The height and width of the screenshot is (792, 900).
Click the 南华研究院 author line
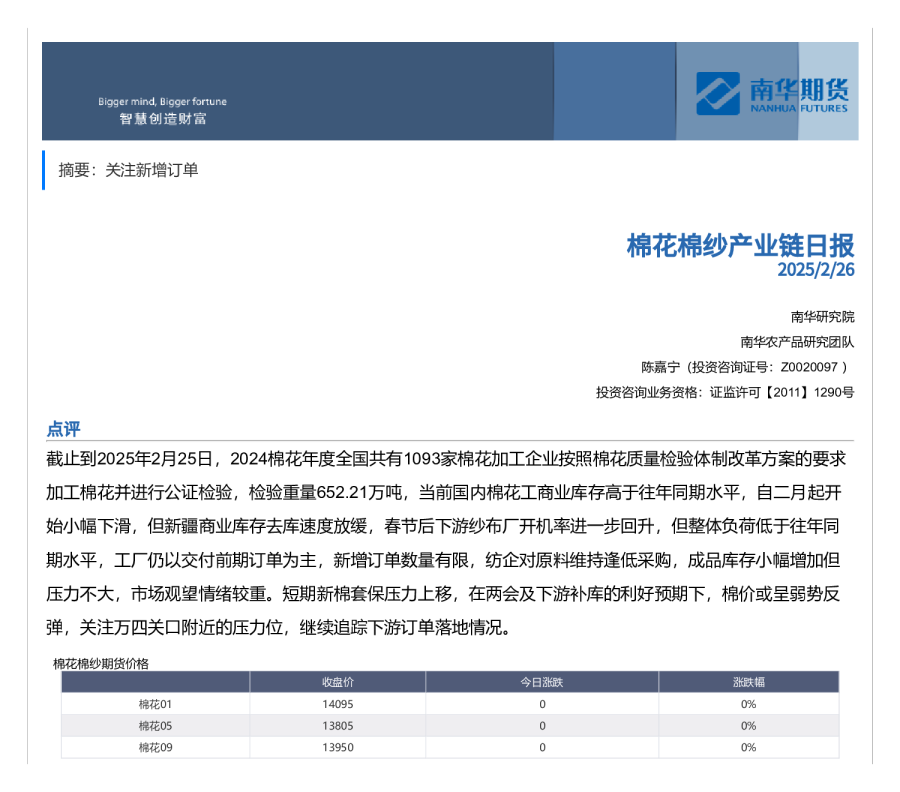tap(822, 317)
